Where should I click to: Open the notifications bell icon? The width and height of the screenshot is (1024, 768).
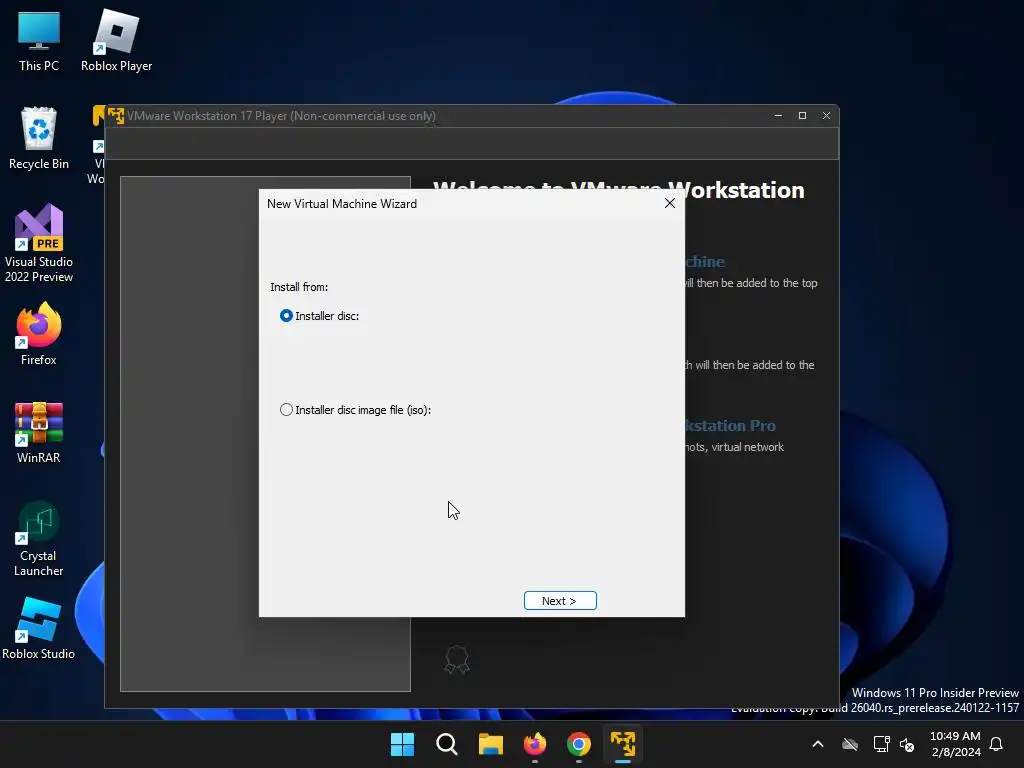[x=996, y=744]
